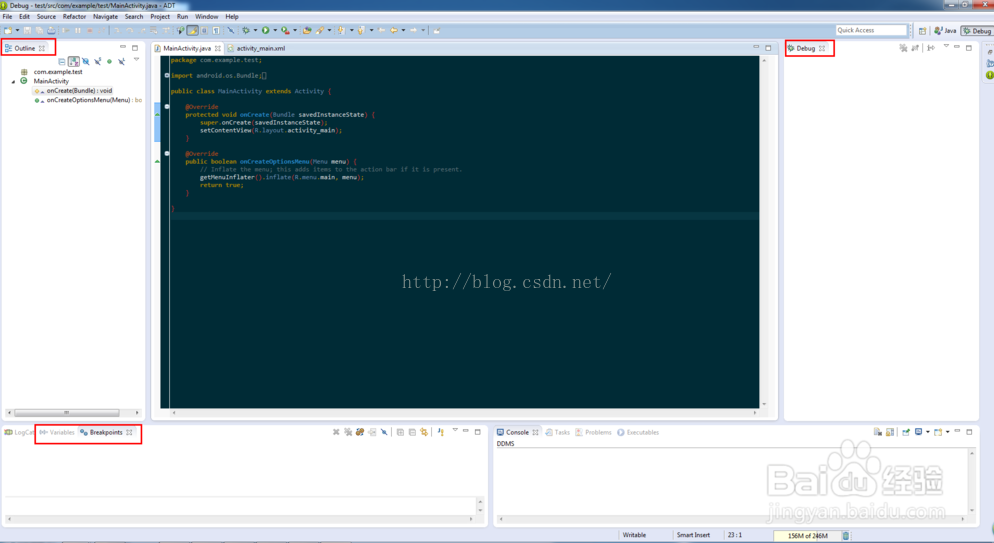994x543 pixels.
Task: Click Show Breakpoints Supported by Selected Target icon
Action: point(359,432)
